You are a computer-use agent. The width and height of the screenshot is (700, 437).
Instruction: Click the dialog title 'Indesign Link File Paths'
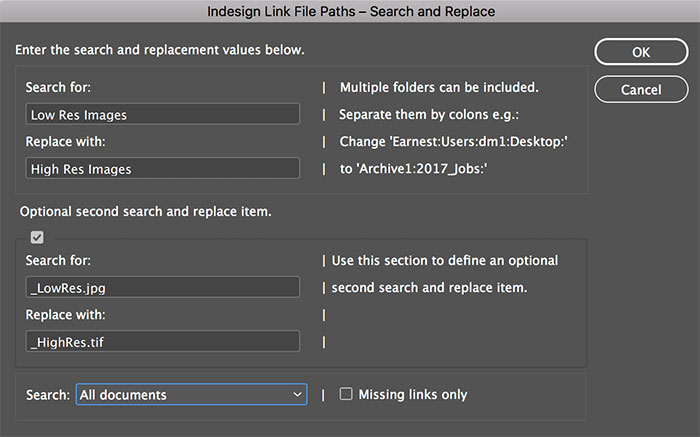click(x=281, y=11)
